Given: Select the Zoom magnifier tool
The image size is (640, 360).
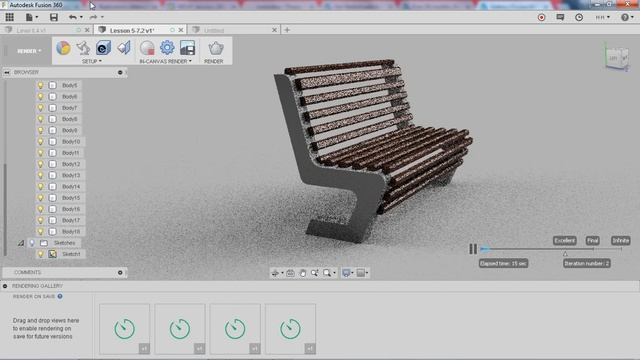Looking at the screenshot, I should pyautogui.click(x=315, y=273).
